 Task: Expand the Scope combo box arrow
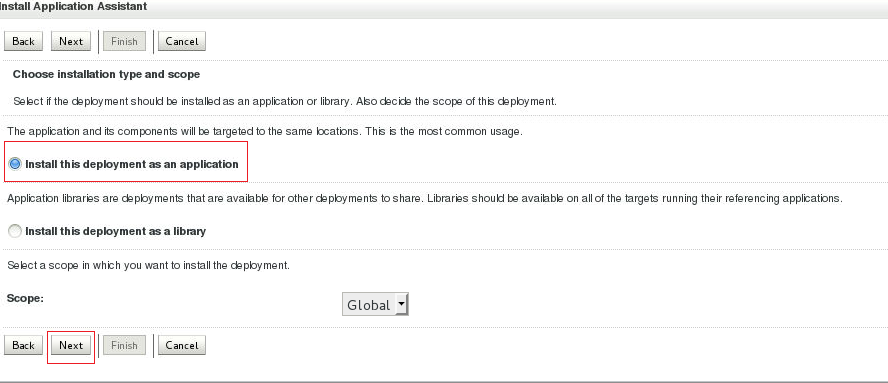(x=401, y=304)
